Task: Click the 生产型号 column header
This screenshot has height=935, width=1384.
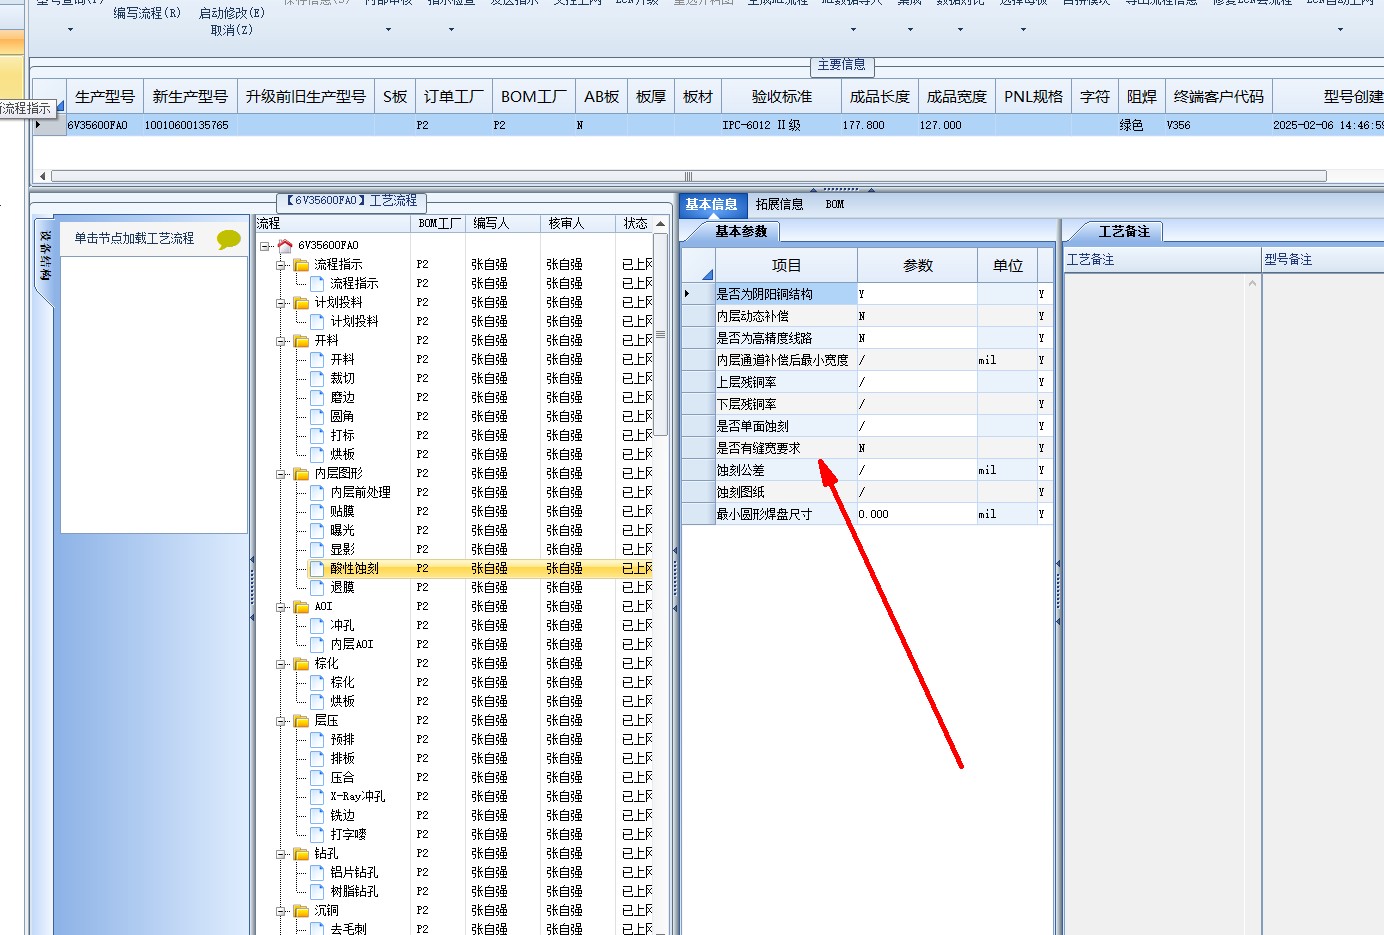Action: pyautogui.click(x=105, y=97)
